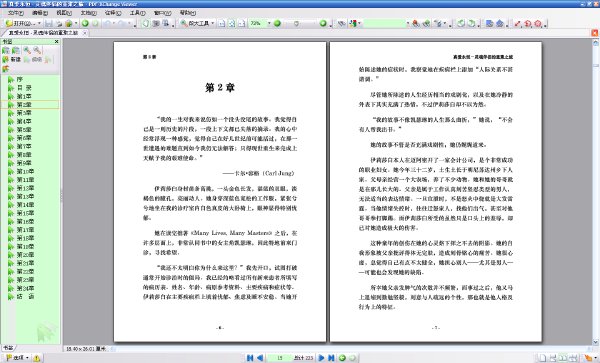Open bookmark 第24章
Image resolution: width=600 pixels, height=363 pixels.
pyautogui.click(x=25, y=288)
